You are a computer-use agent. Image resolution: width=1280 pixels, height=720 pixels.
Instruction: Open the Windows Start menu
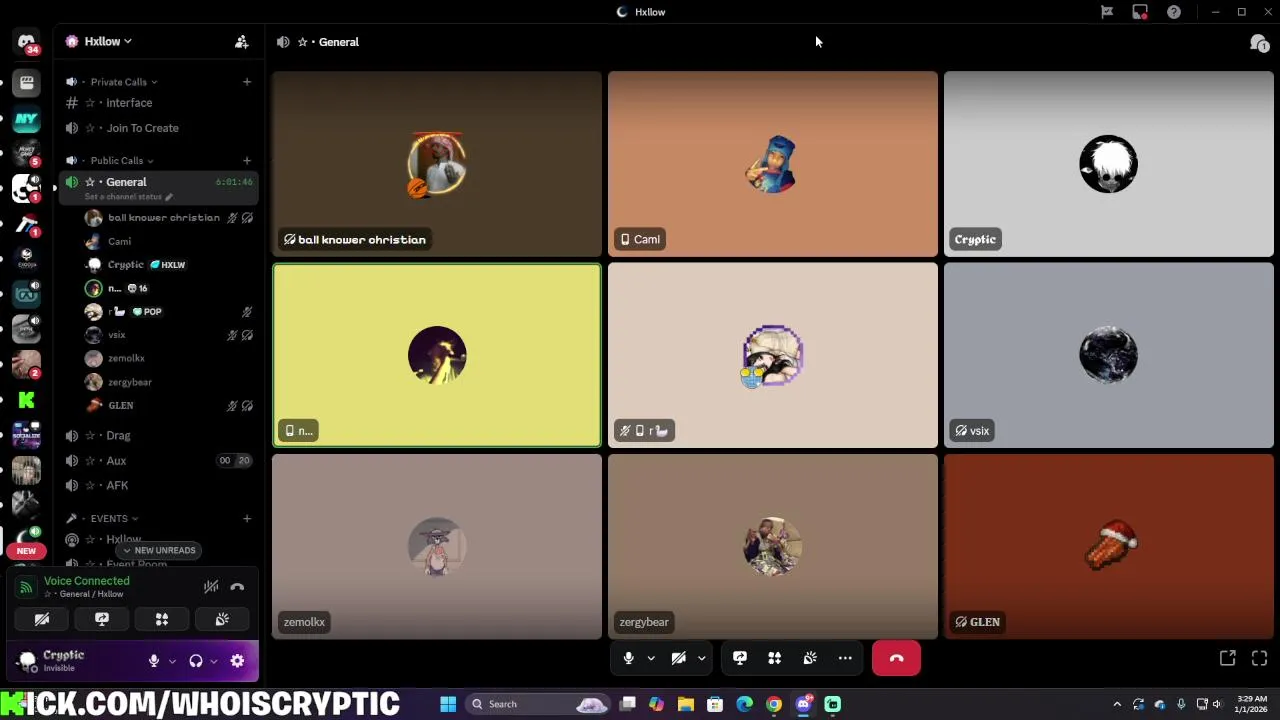448,704
